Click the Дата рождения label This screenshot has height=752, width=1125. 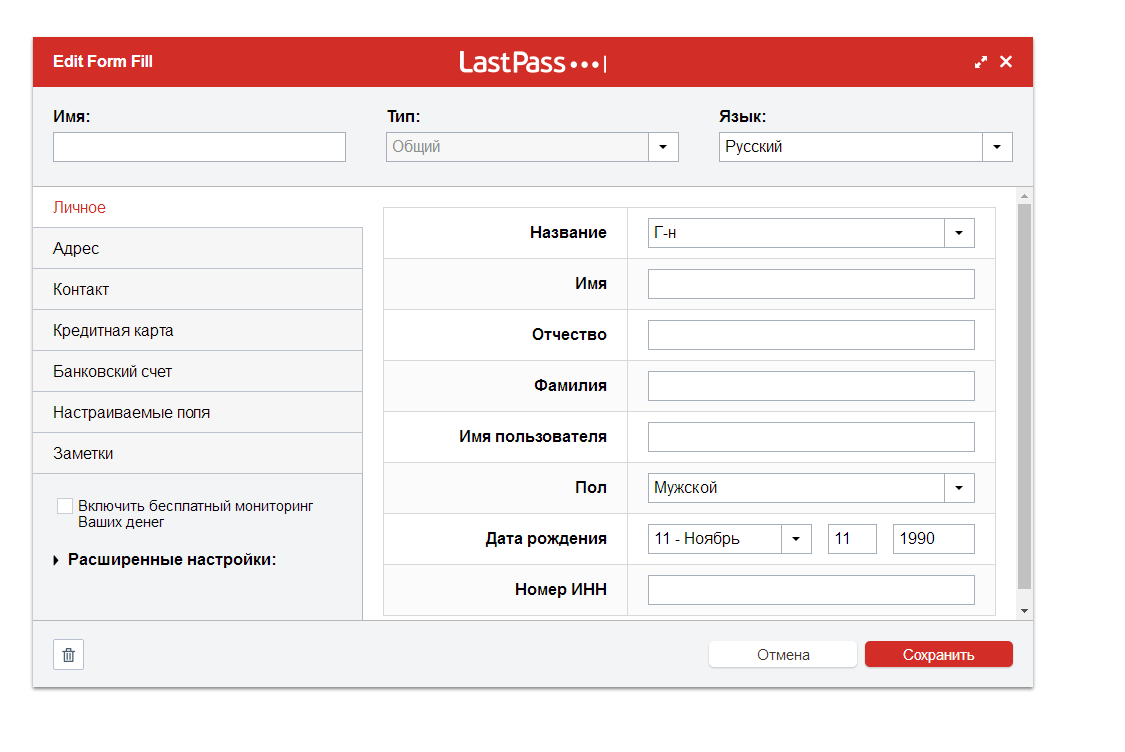[546, 539]
